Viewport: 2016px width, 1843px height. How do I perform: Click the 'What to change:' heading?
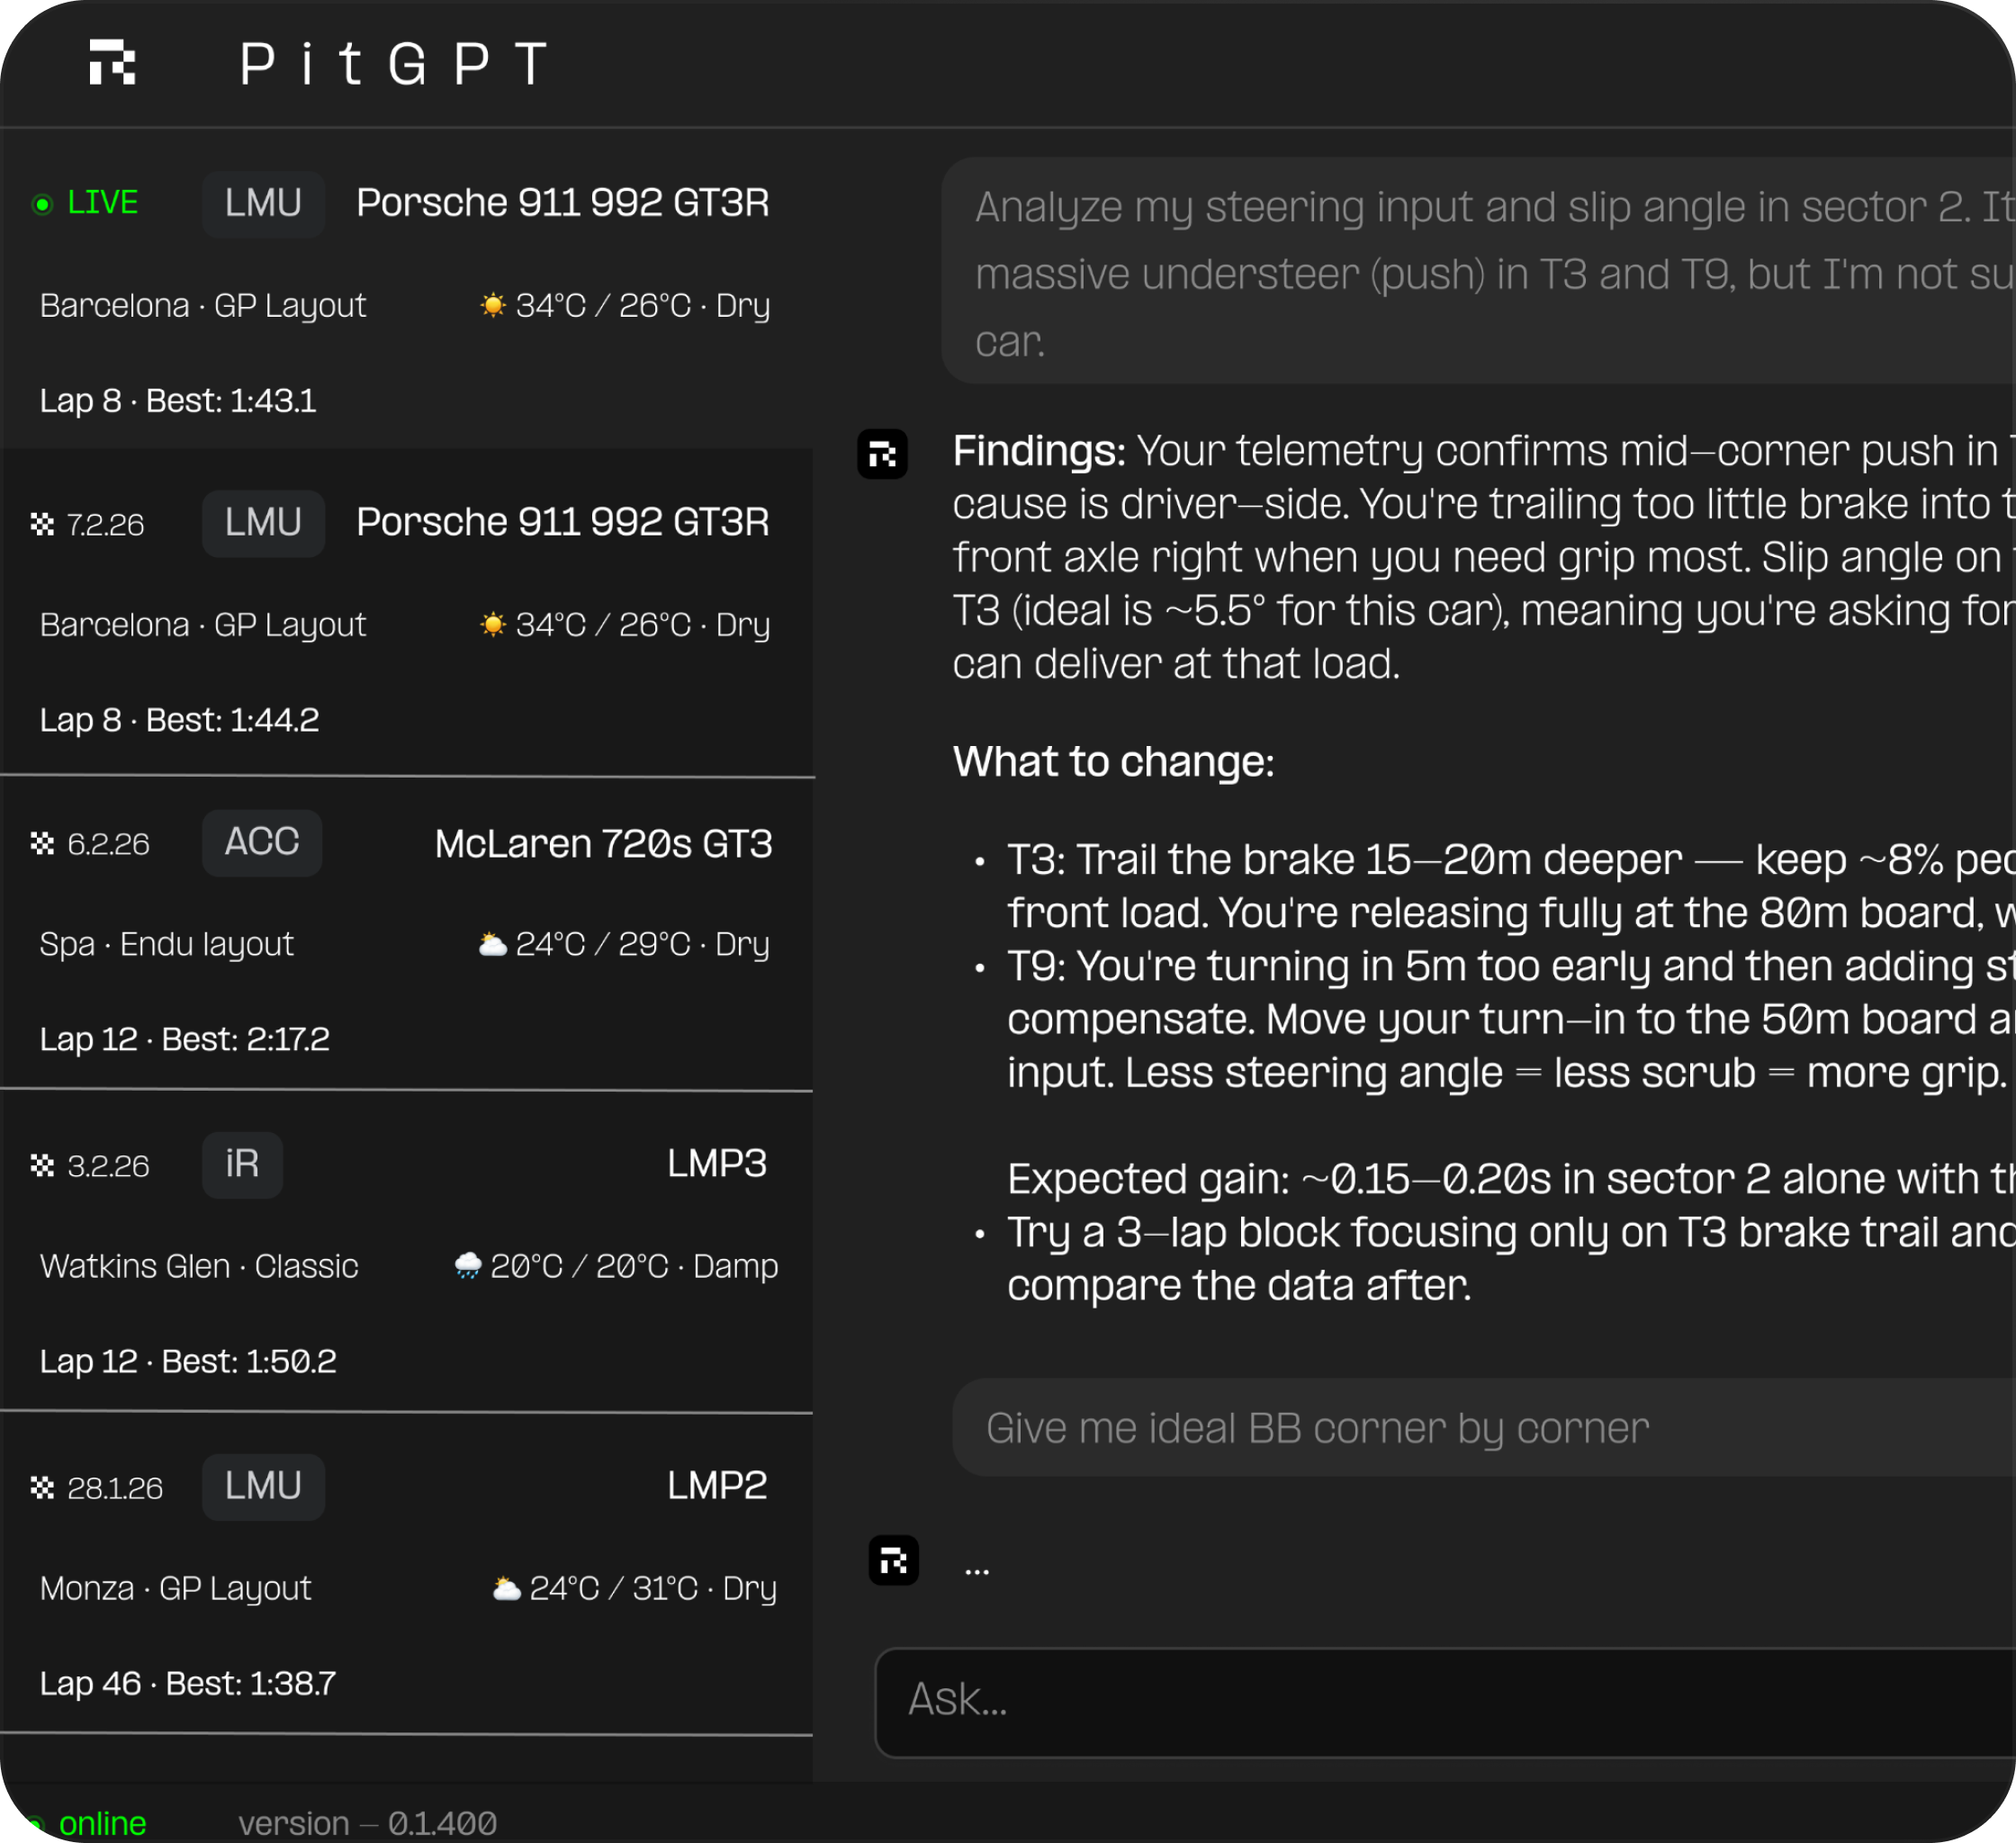tap(1113, 763)
